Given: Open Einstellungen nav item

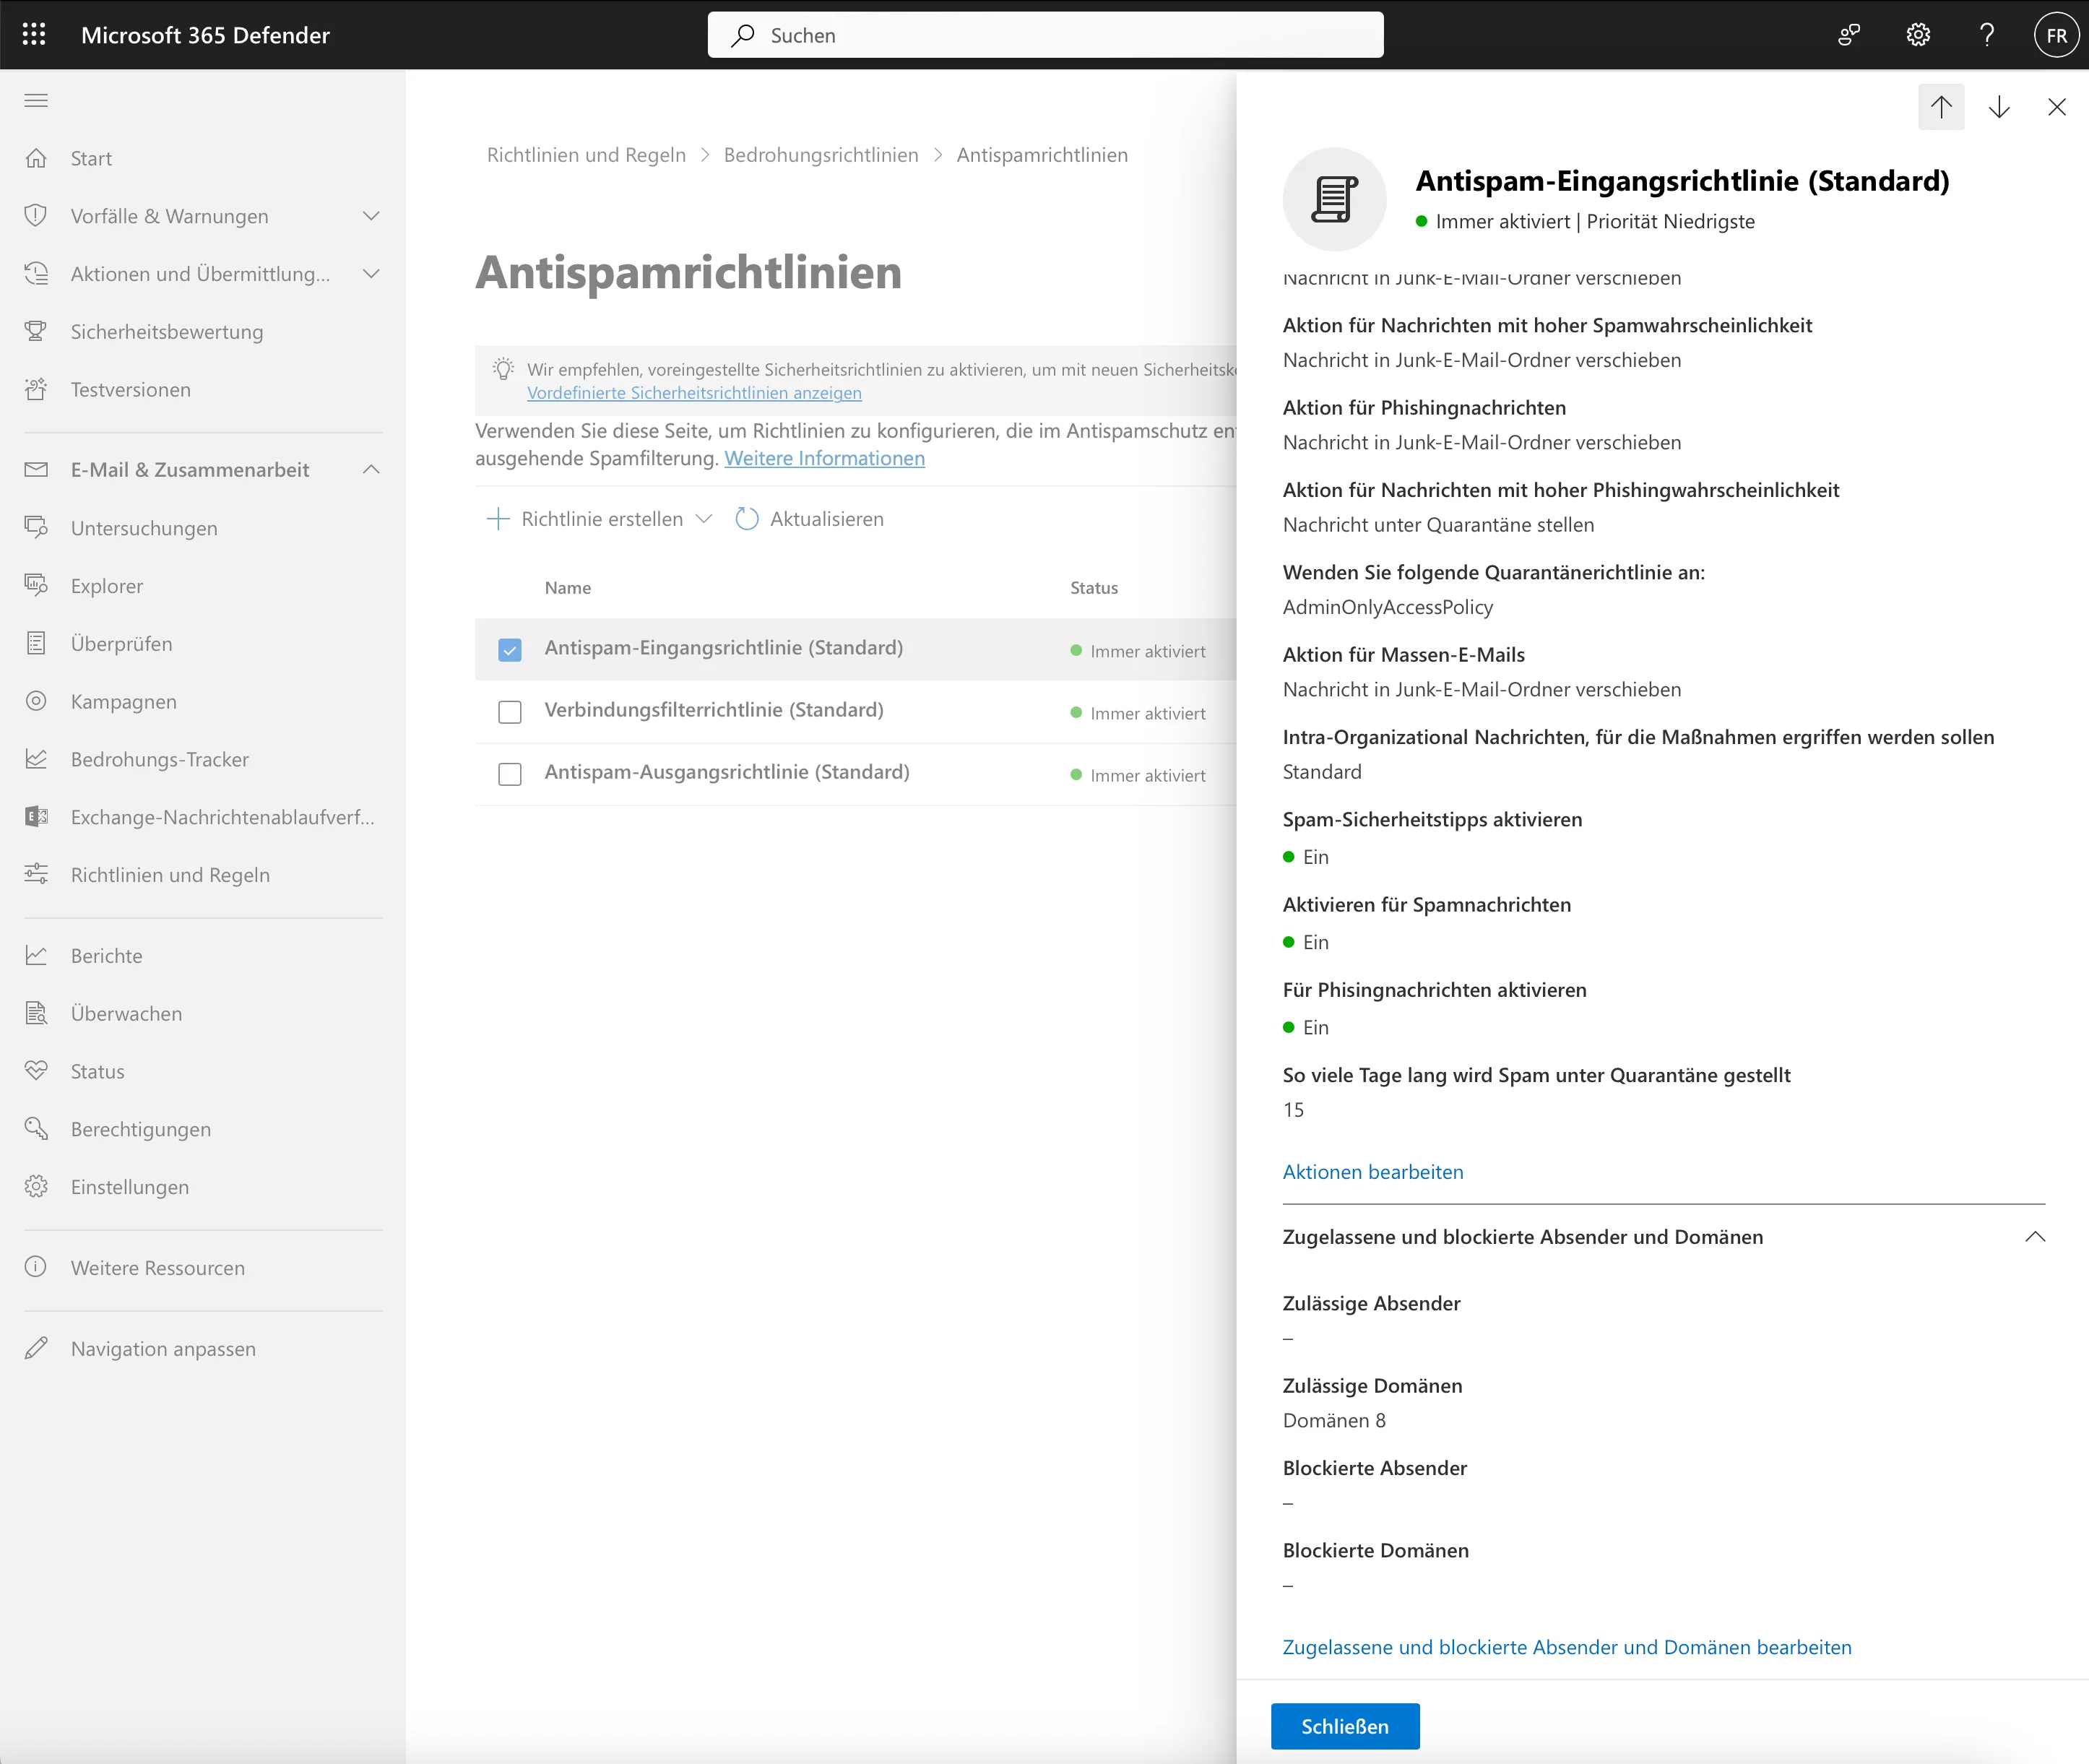Looking at the screenshot, I should (x=130, y=1187).
